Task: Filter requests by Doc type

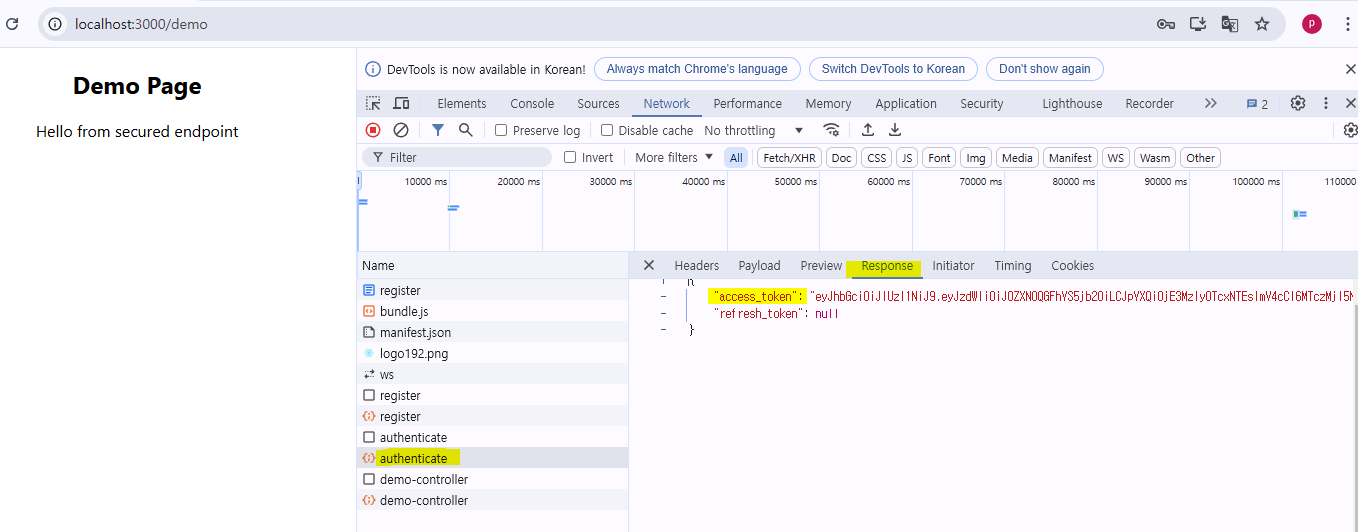Action: click(x=842, y=157)
